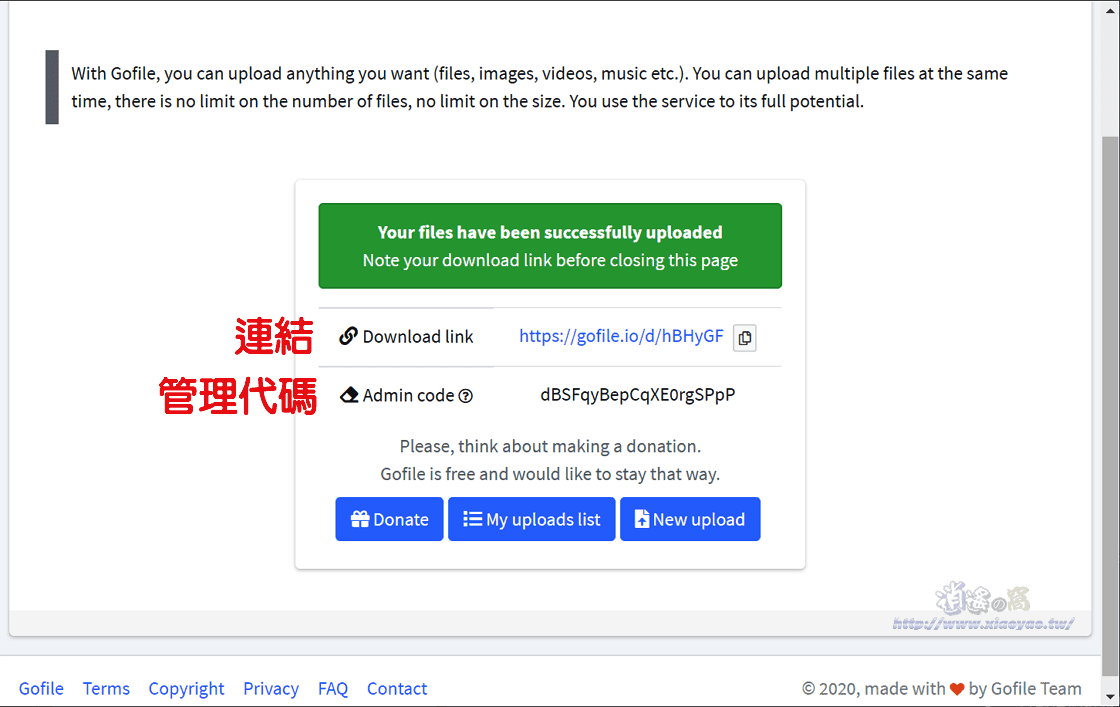Click the scrollbar up arrow
Image resolution: width=1120 pixels, height=707 pixels.
pos(1110,10)
